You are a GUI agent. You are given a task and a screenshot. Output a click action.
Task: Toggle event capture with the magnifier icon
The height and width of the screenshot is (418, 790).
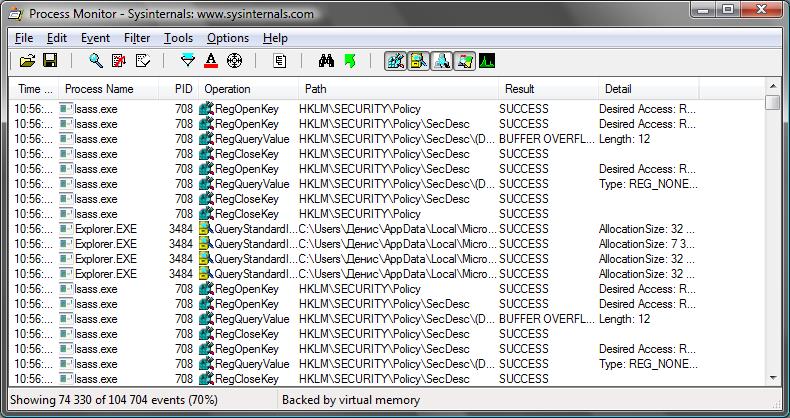point(96,61)
